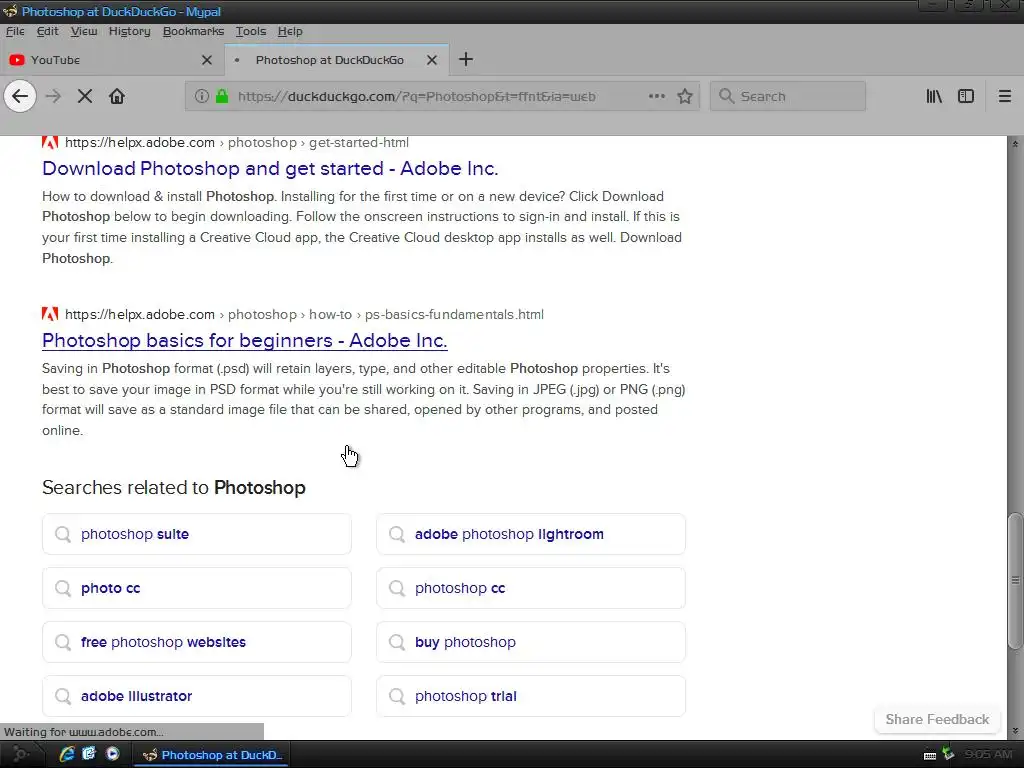1024x768 pixels.
Task: Open the File menu
Action: [15, 31]
